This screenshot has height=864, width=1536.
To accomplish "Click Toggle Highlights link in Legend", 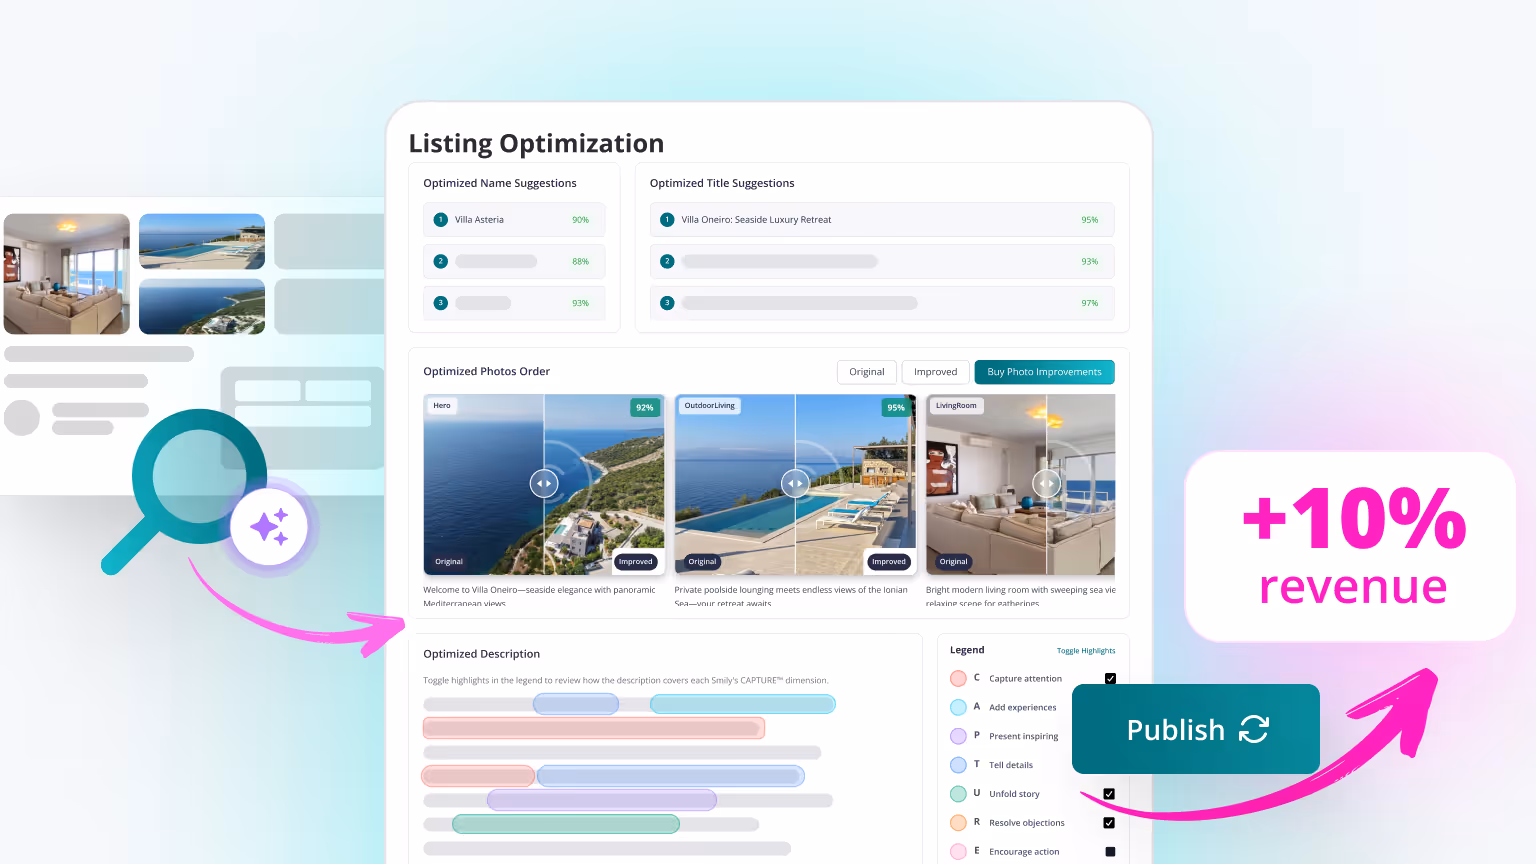I will pos(1086,651).
